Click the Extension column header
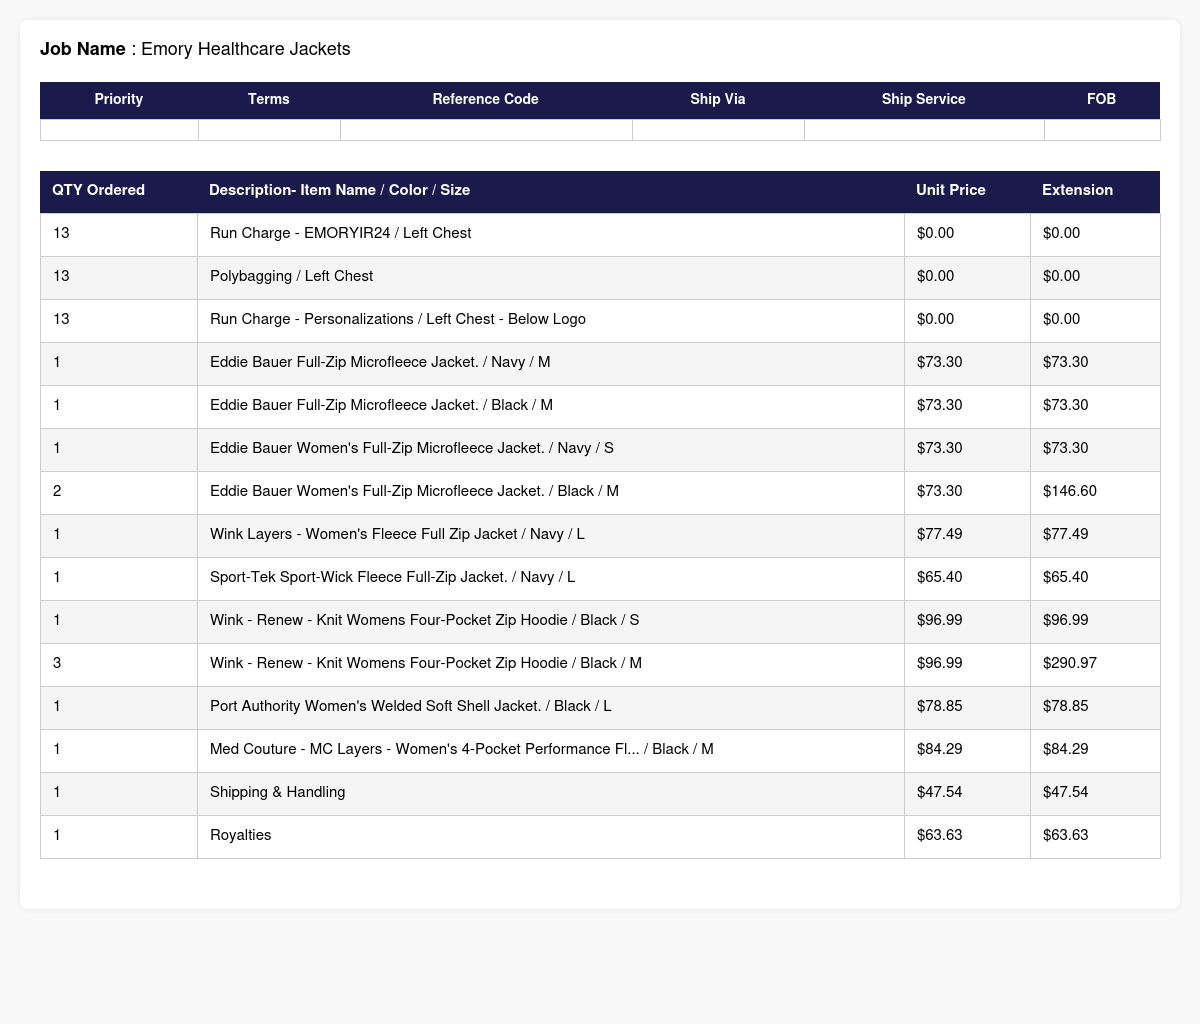Viewport: 1200px width, 1024px height. coord(1095,190)
